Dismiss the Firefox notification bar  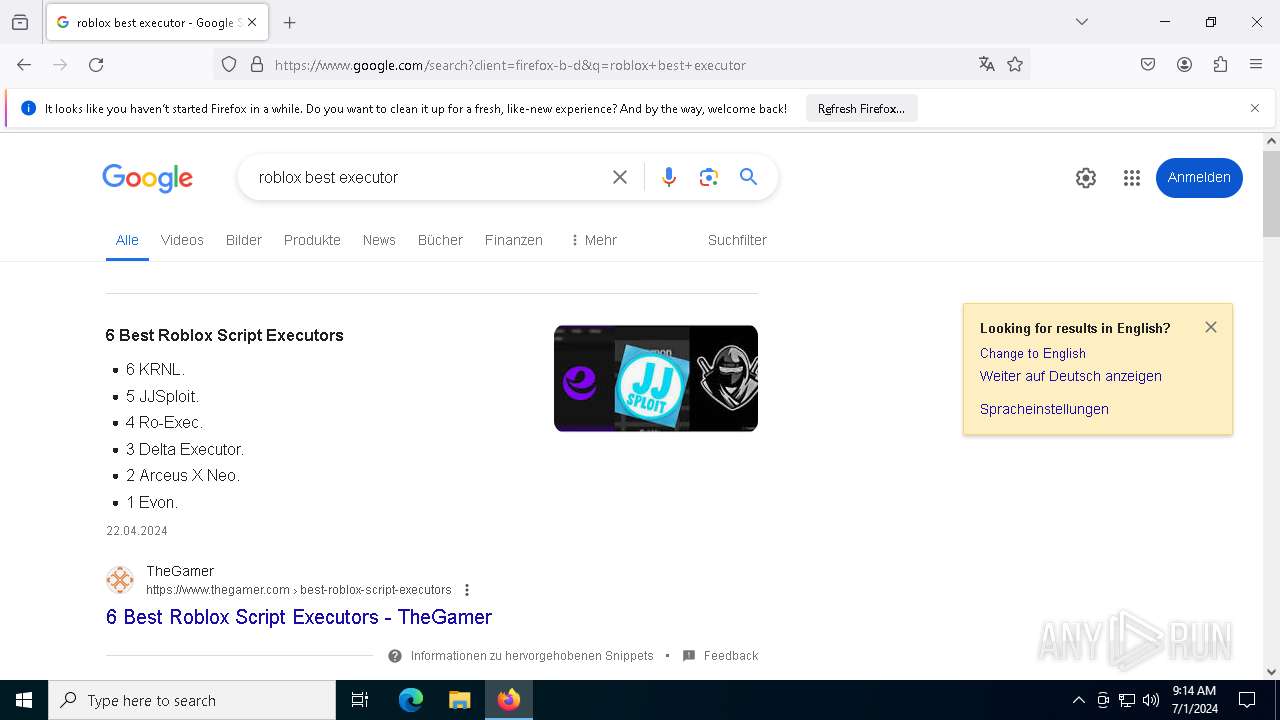pyautogui.click(x=1255, y=108)
